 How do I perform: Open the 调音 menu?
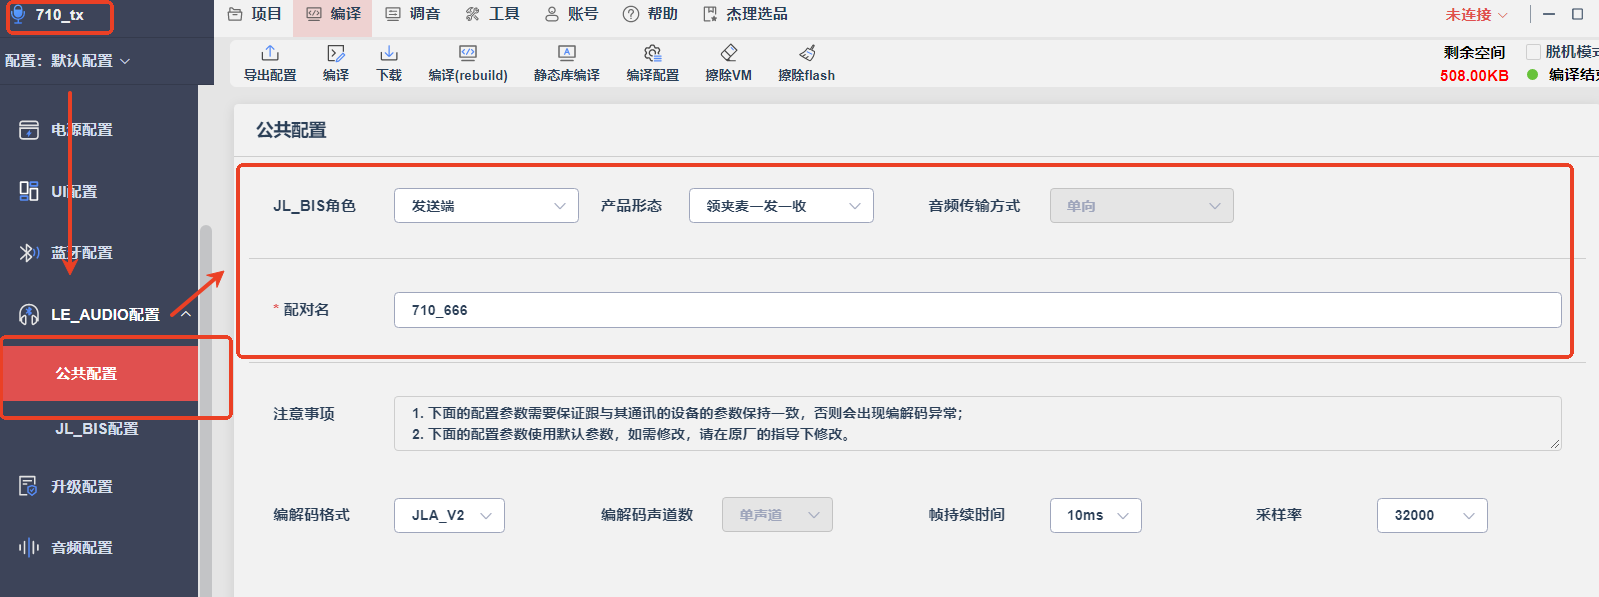click(413, 14)
